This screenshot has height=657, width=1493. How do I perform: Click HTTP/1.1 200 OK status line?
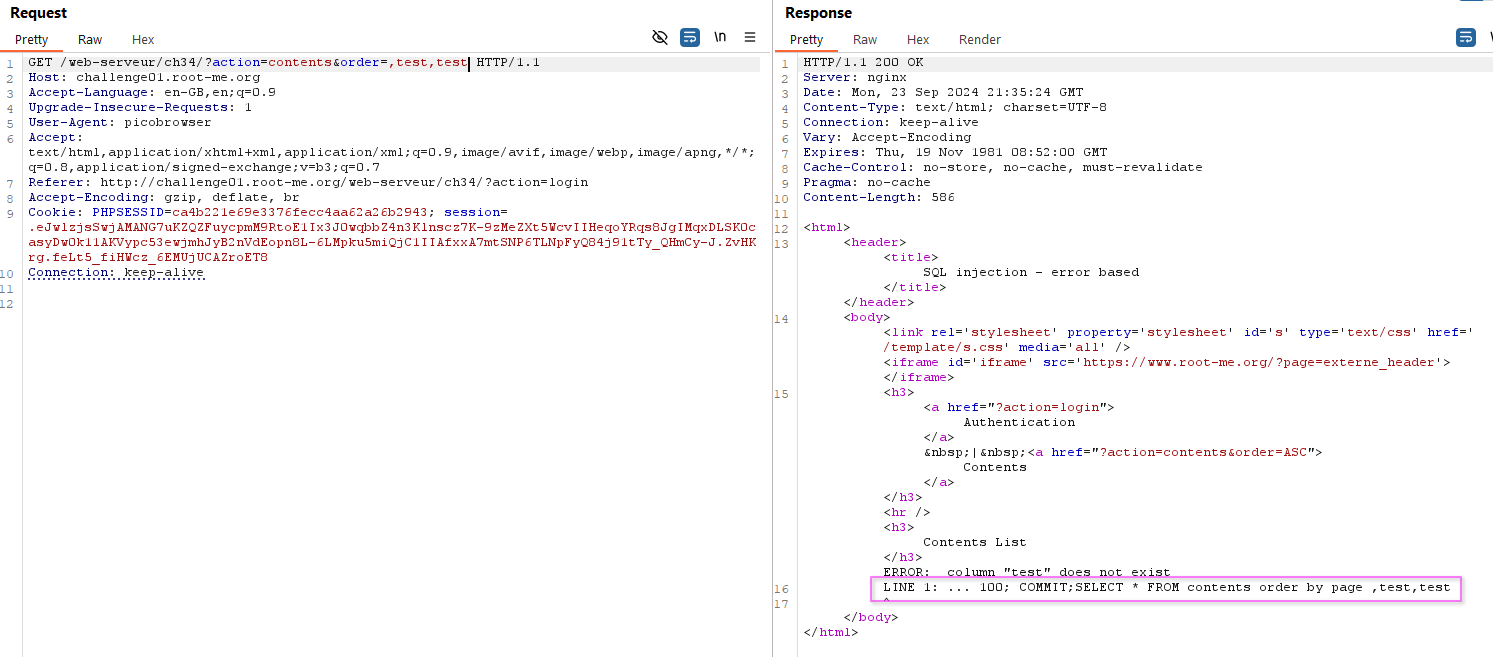tap(863, 62)
